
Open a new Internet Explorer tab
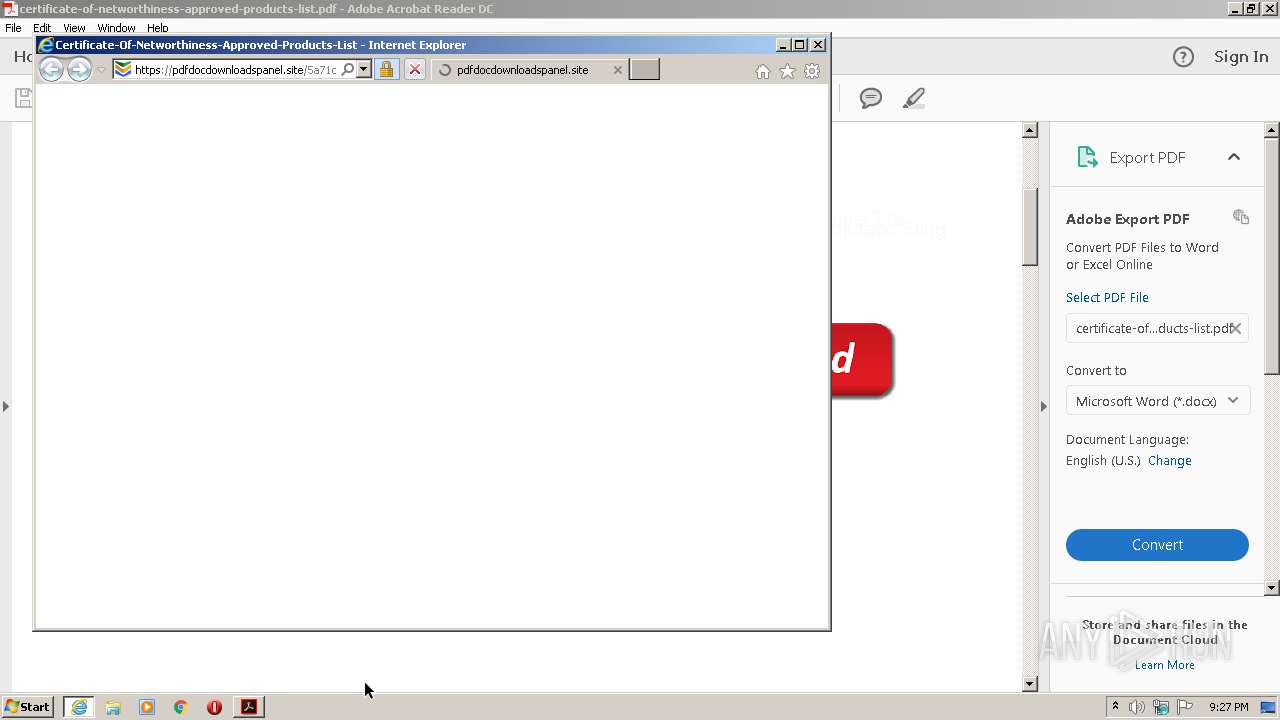644,69
